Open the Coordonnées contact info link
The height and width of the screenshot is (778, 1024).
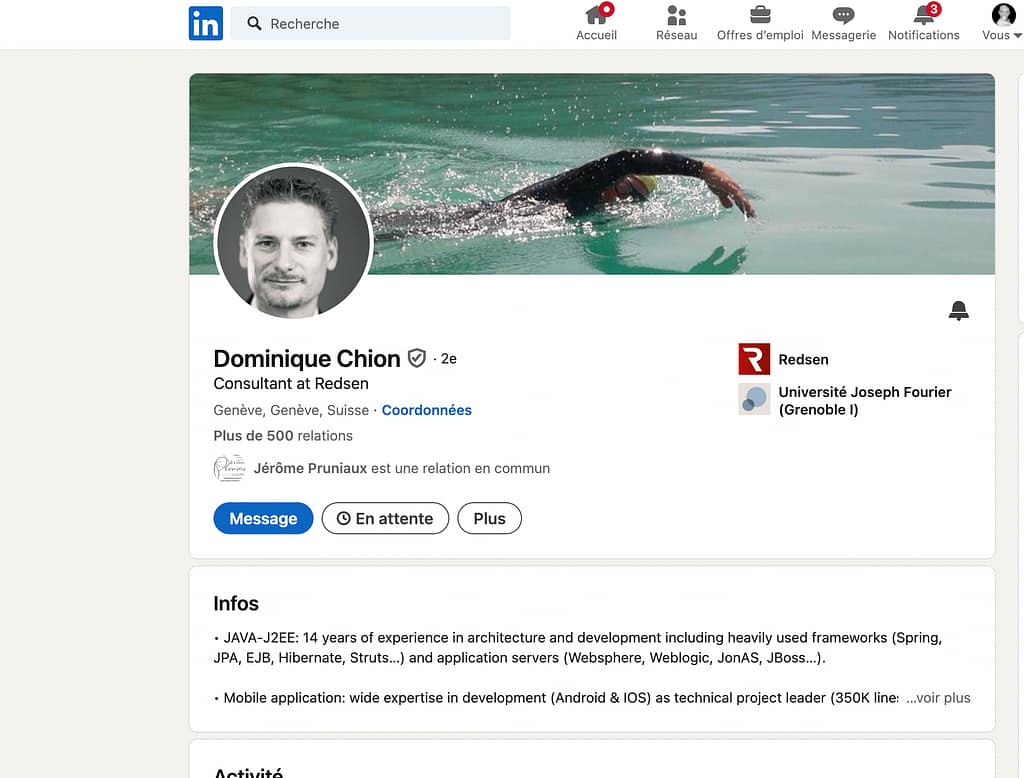coord(426,410)
